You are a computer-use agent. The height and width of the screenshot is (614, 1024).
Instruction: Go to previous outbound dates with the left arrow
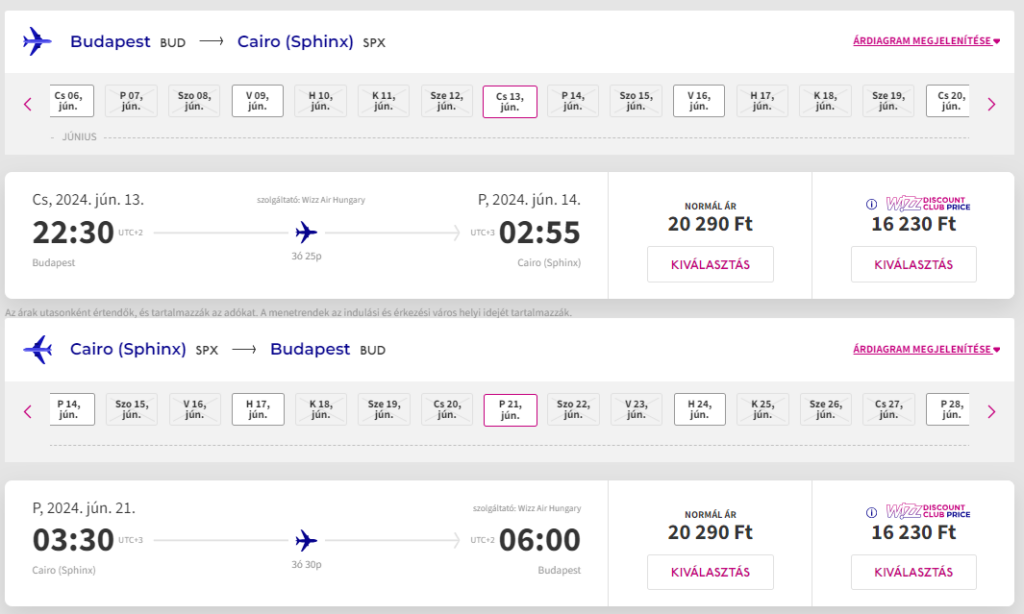[28, 103]
